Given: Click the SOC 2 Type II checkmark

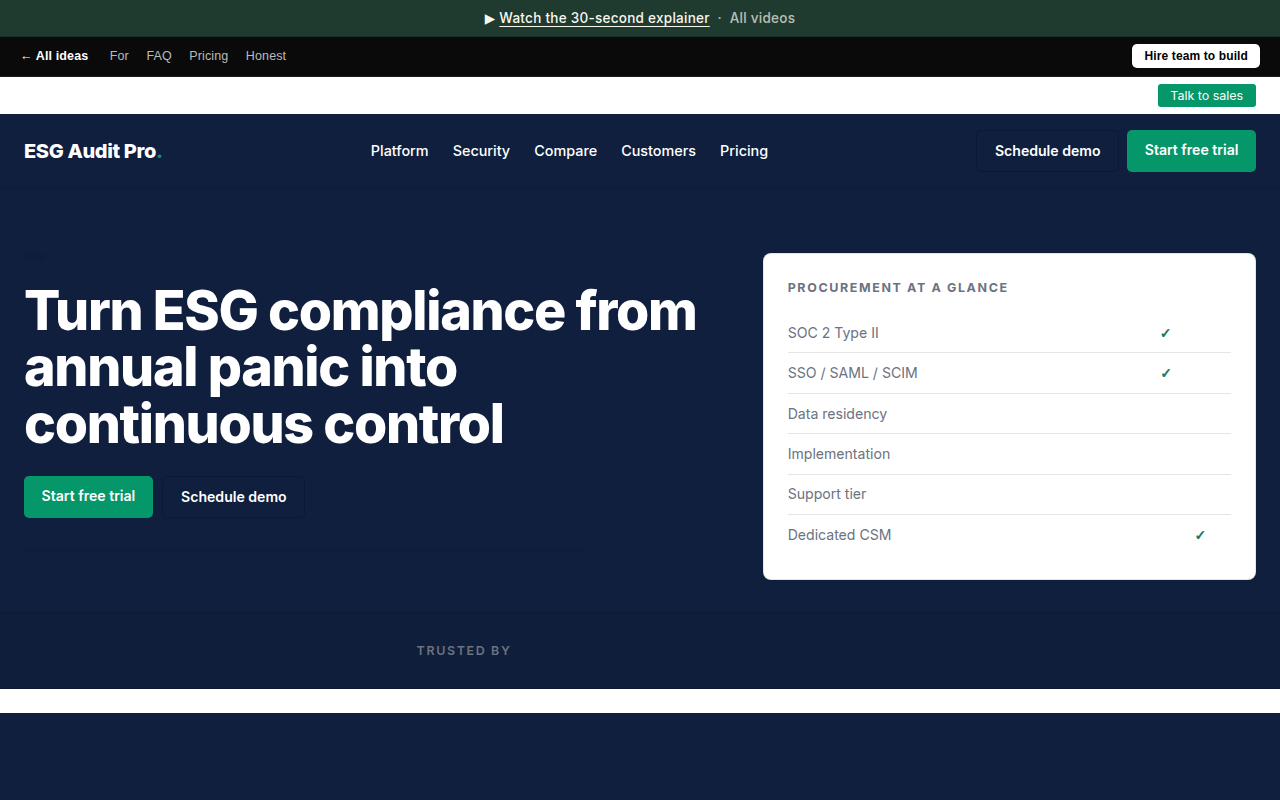Looking at the screenshot, I should tap(1165, 333).
